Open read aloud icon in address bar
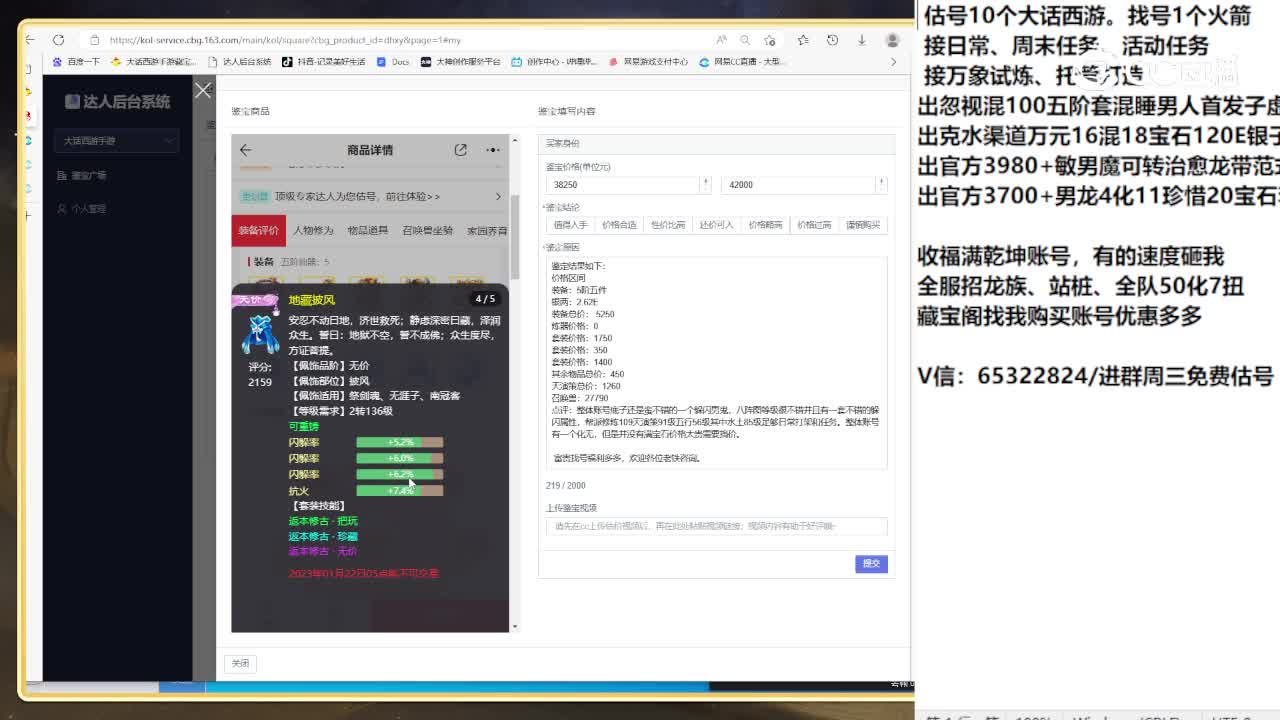The height and width of the screenshot is (720, 1280). (721, 40)
